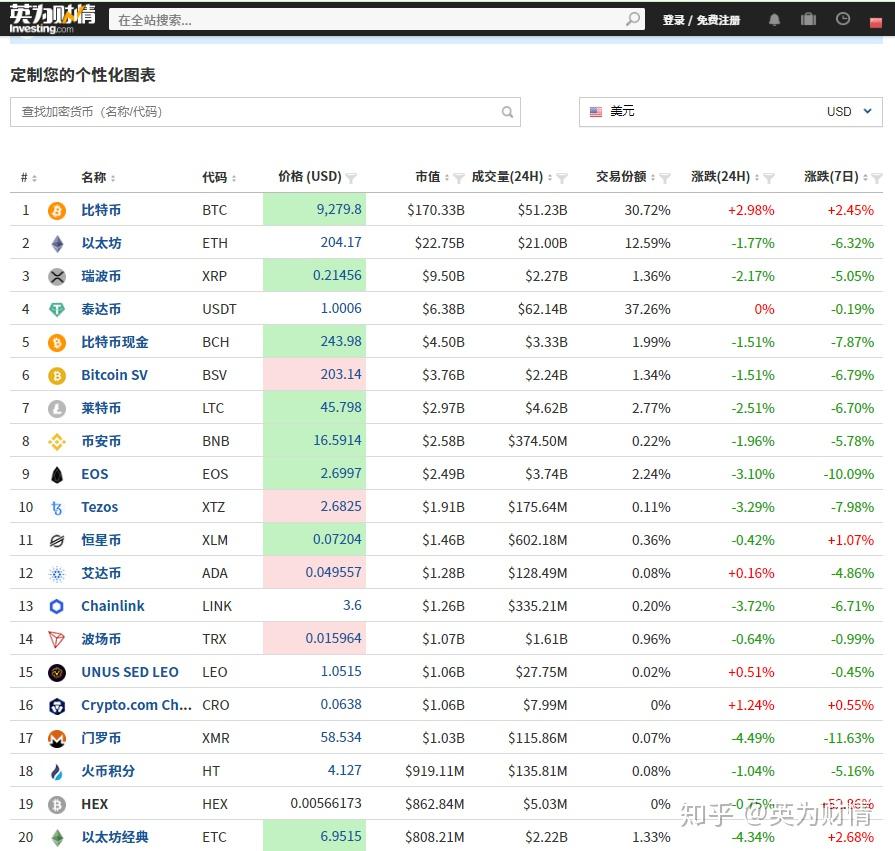The image size is (895, 851).
Task: Click the crypto search magnifier icon
Action: [507, 112]
